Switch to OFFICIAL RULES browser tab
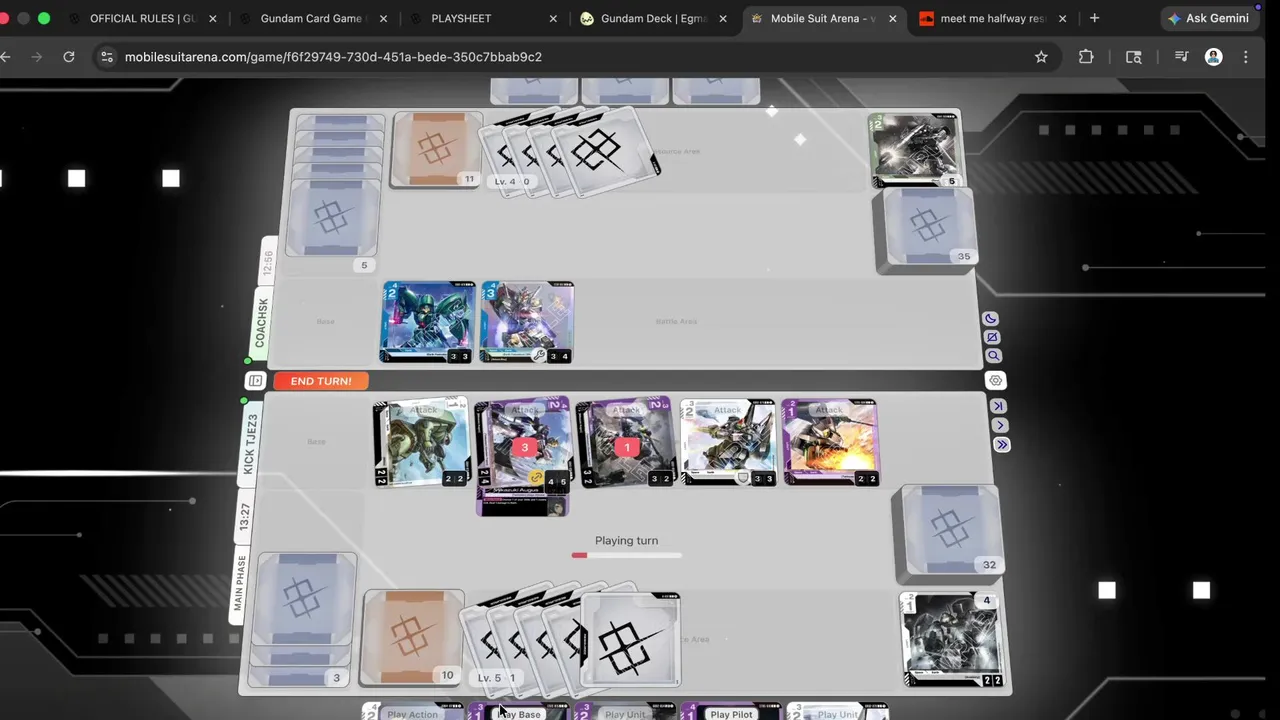Image resolution: width=1280 pixels, height=720 pixels. click(x=144, y=18)
